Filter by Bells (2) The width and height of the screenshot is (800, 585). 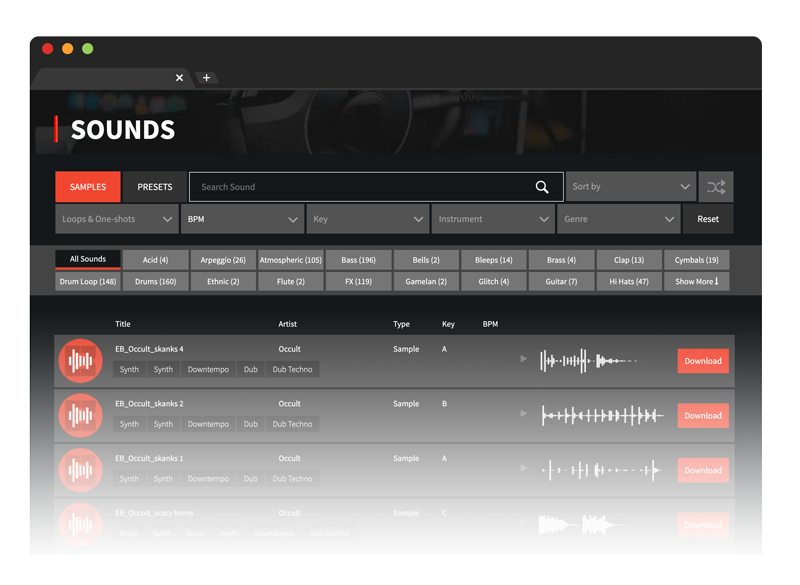426,260
